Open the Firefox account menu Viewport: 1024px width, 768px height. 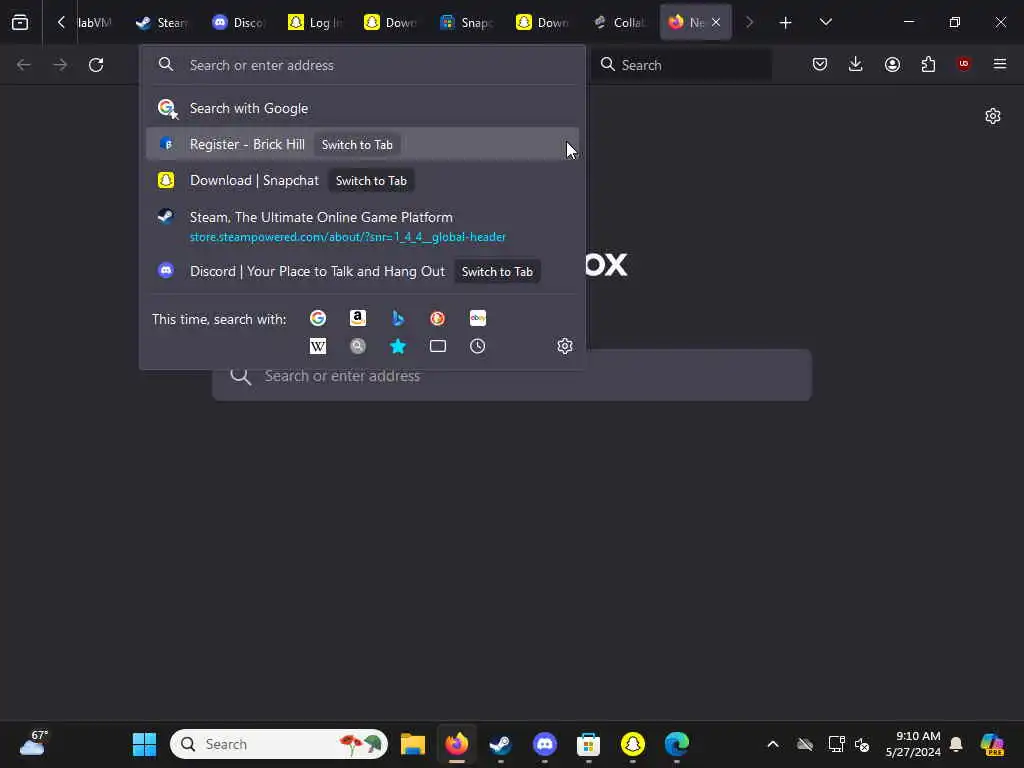click(x=892, y=64)
